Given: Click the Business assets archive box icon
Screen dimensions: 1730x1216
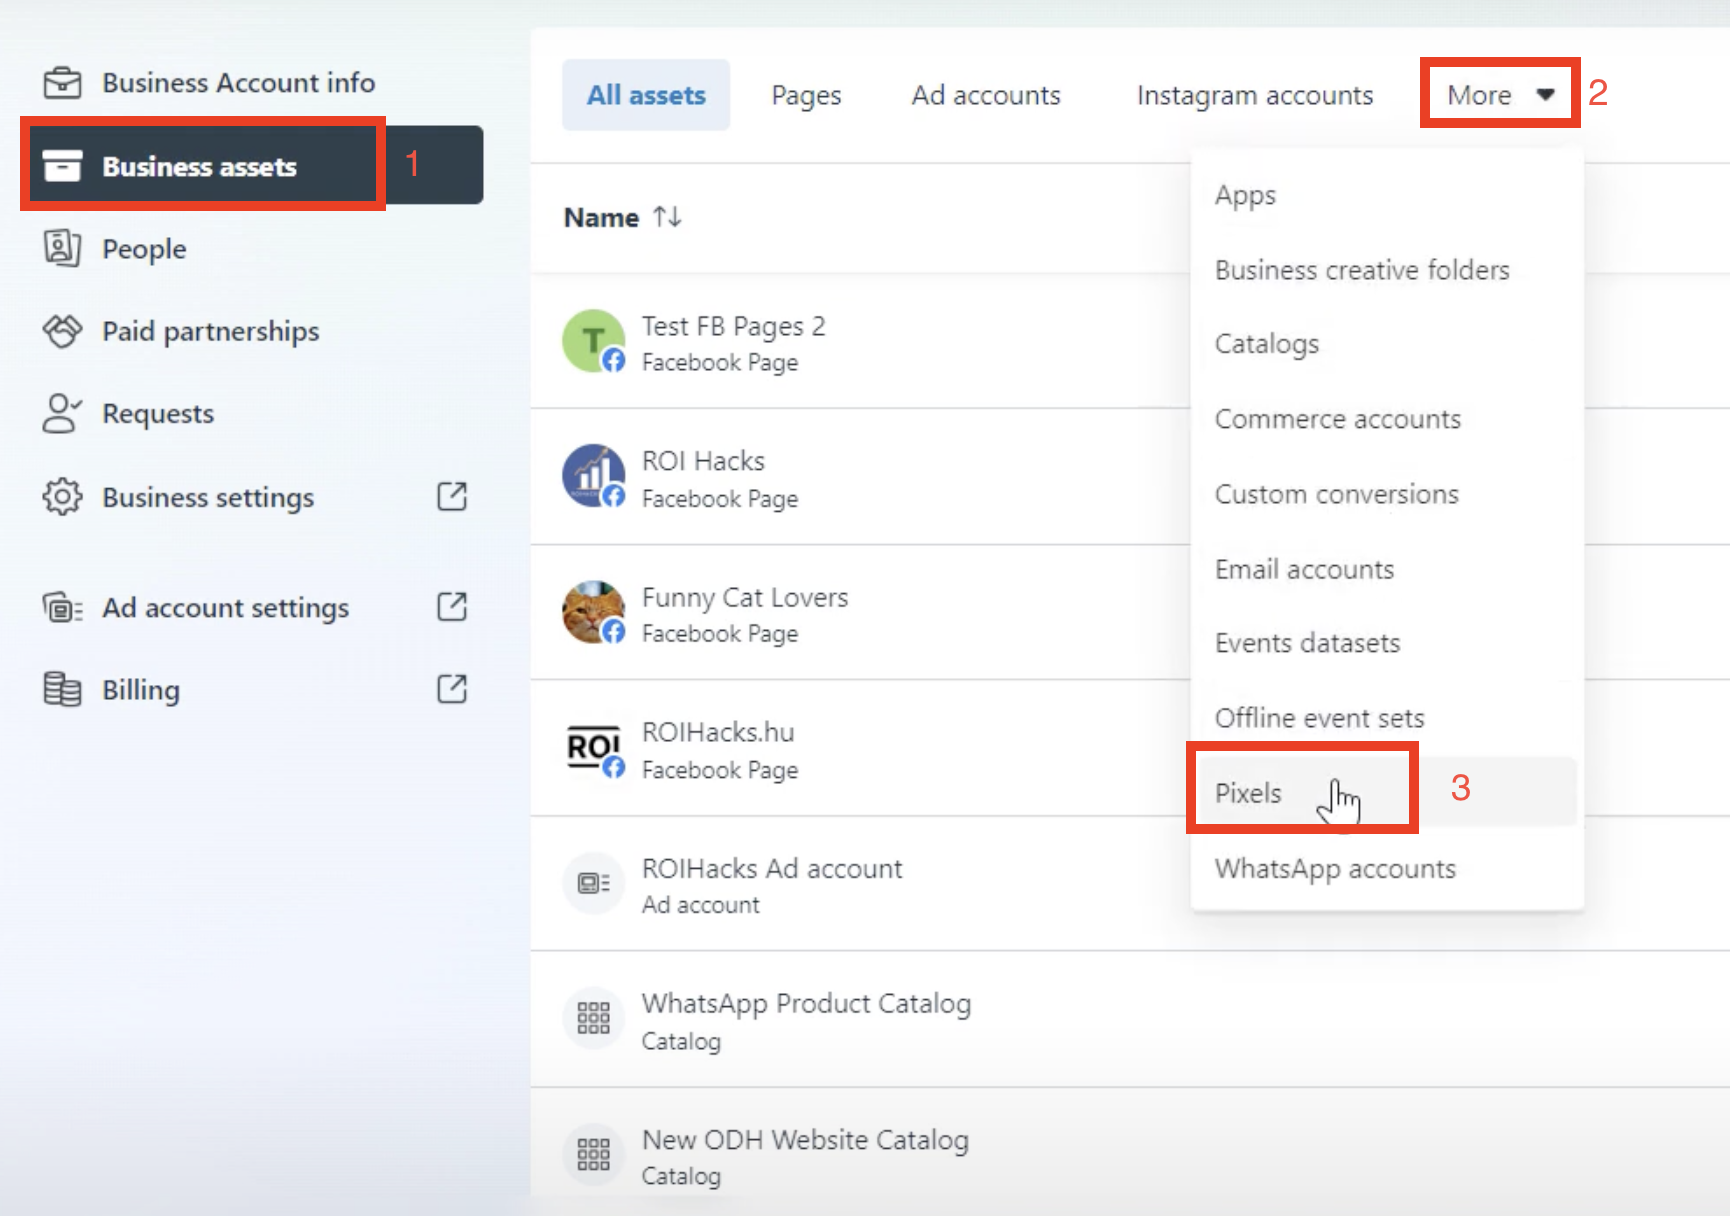Looking at the screenshot, I should pyautogui.click(x=62, y=166).
